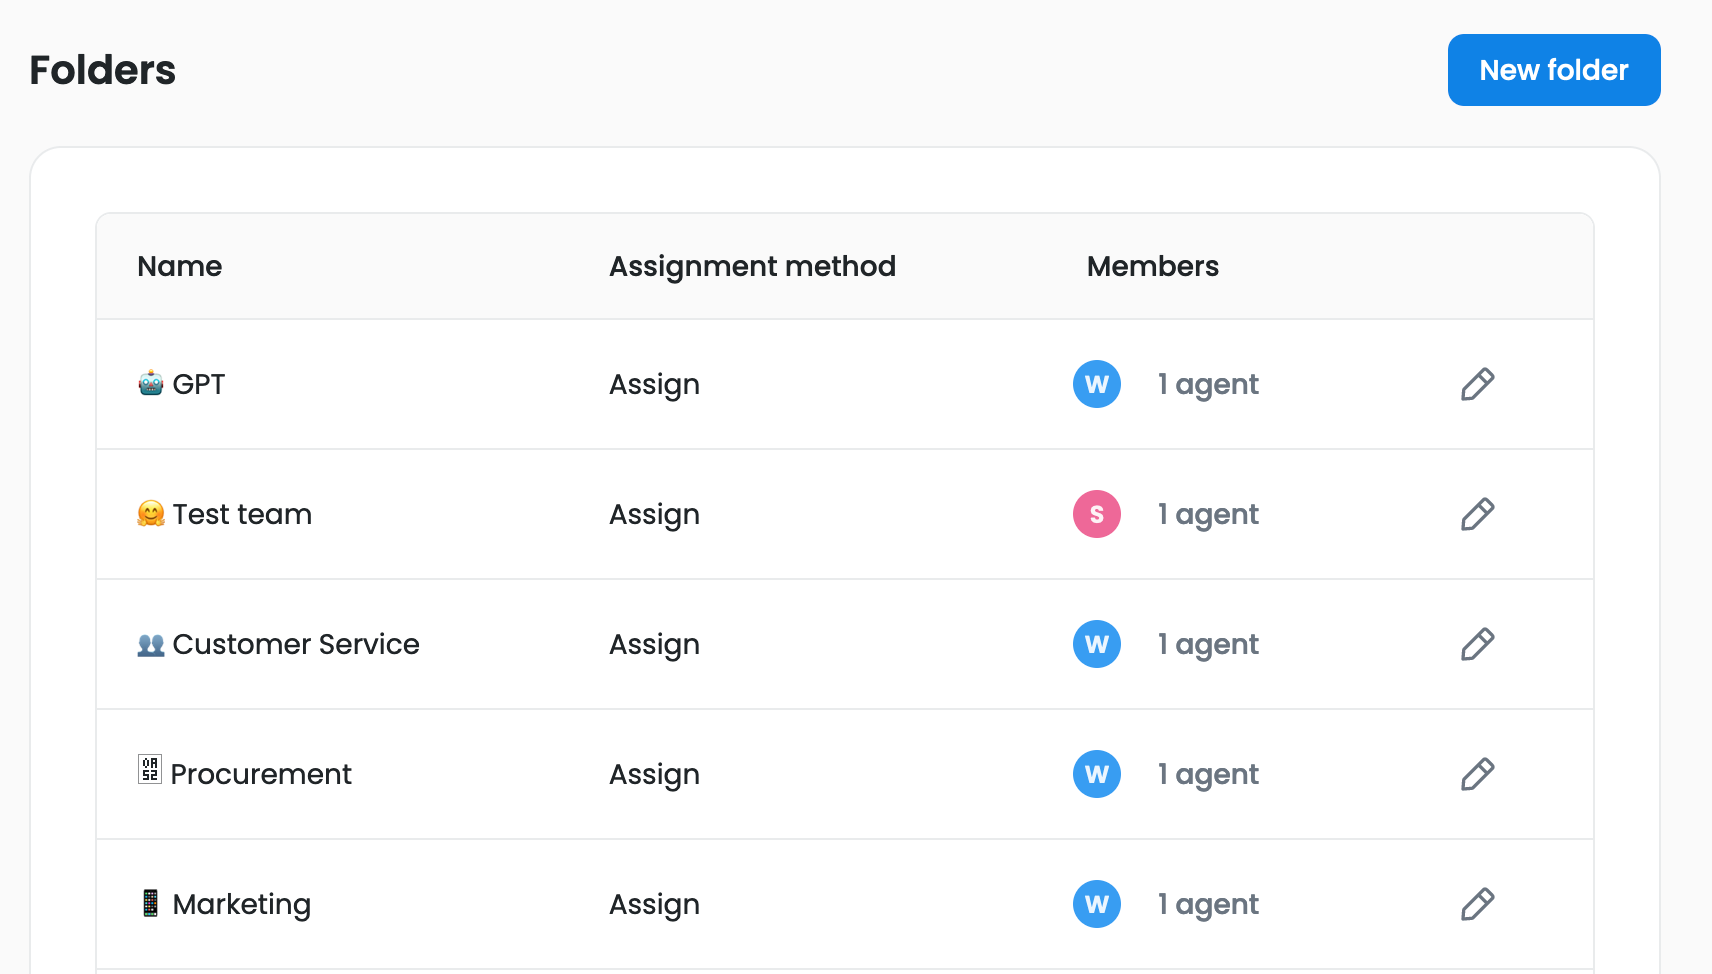Screen dimensions: 1712x974
Task: Click the Members column header
Action: pos(1153,266)
